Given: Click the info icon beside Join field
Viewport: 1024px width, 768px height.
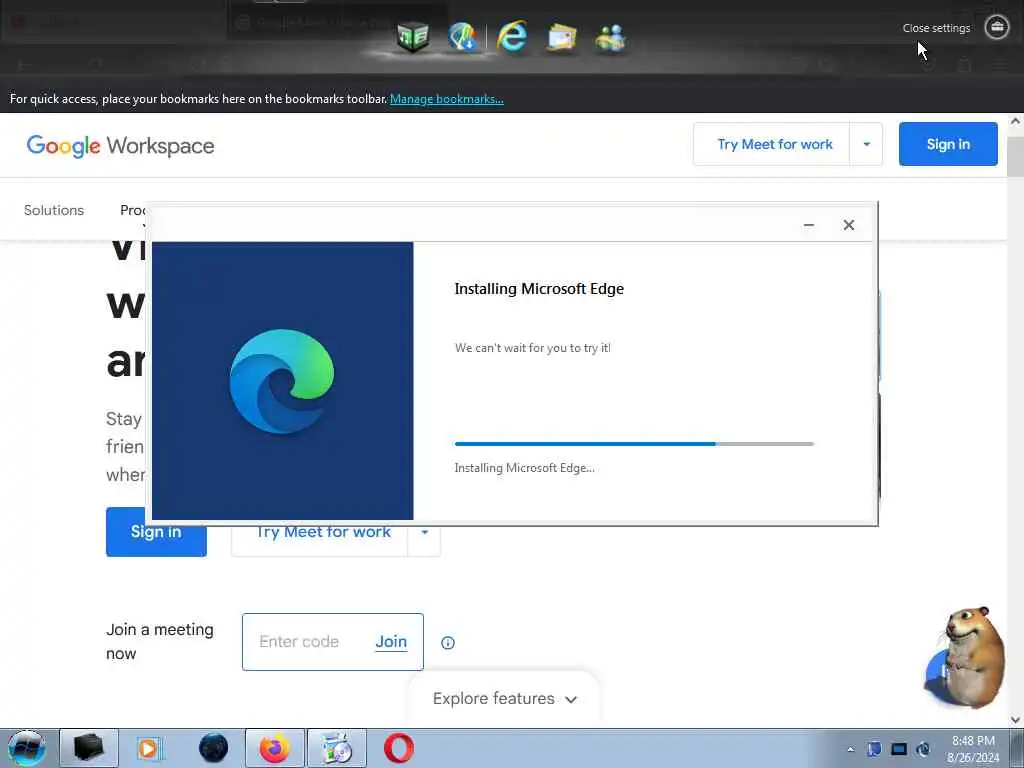Looking at the screenshot, I should tap(447, 643).
